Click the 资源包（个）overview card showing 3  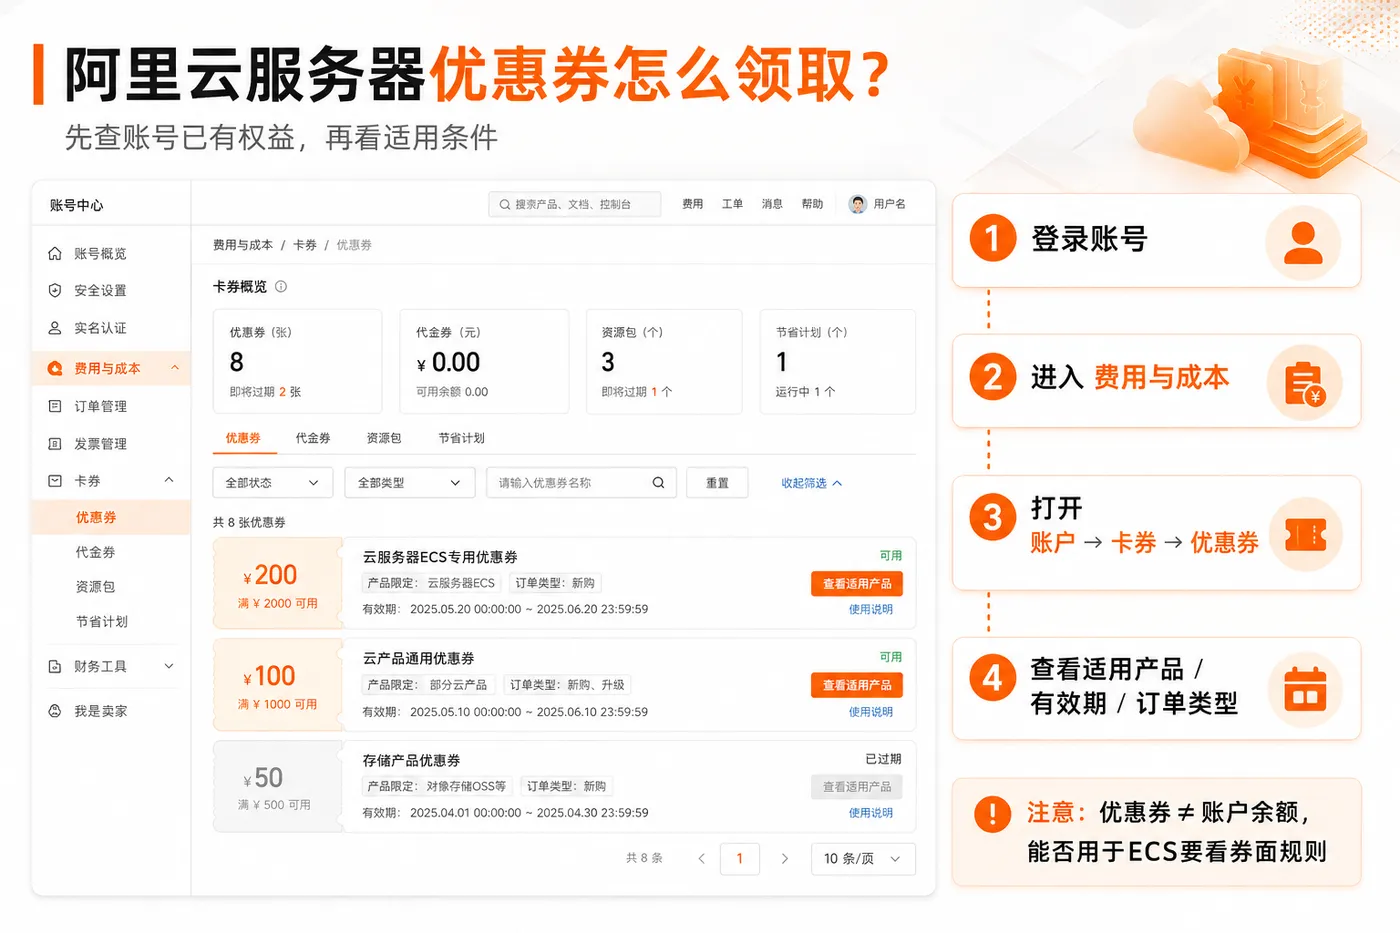664,361
